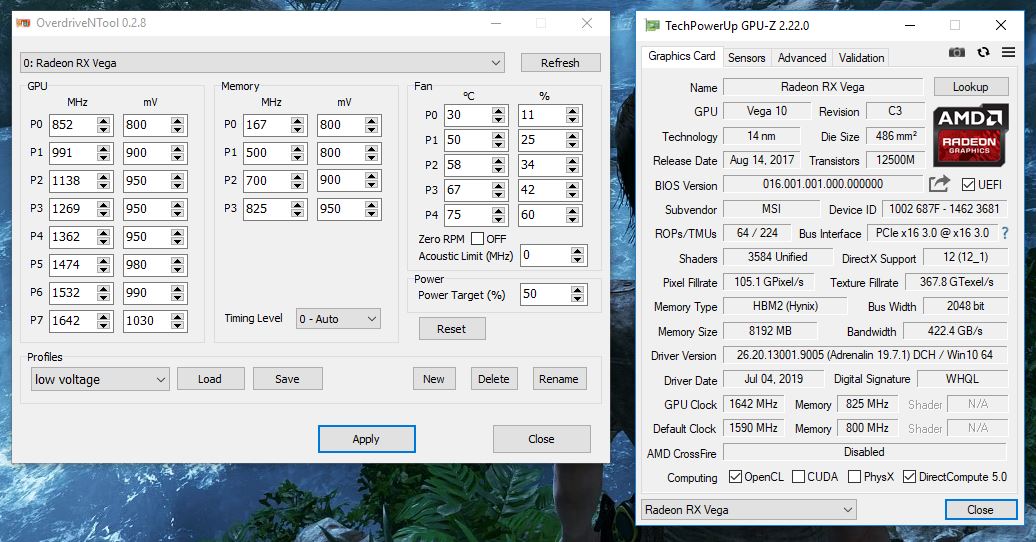Delete the selected profile
Viewport: 1036px width, 542px height.
pyautogui.click(x=494, y=379)
